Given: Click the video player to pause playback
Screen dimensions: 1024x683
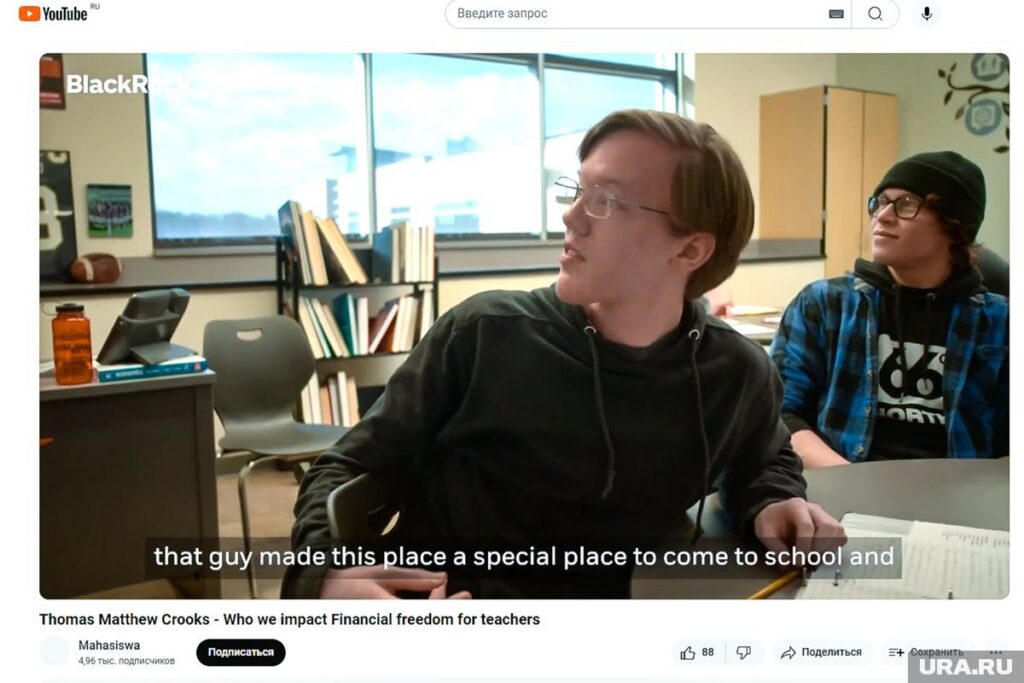Looking at the screenshot, I should click(524, 326).
